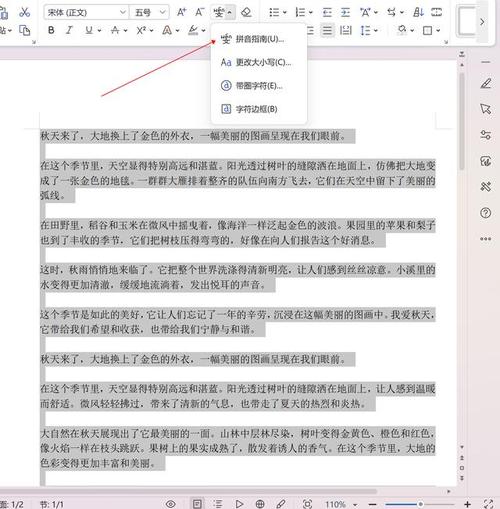
Task: Click the decrease font size icon
Action: coord(200,12)
